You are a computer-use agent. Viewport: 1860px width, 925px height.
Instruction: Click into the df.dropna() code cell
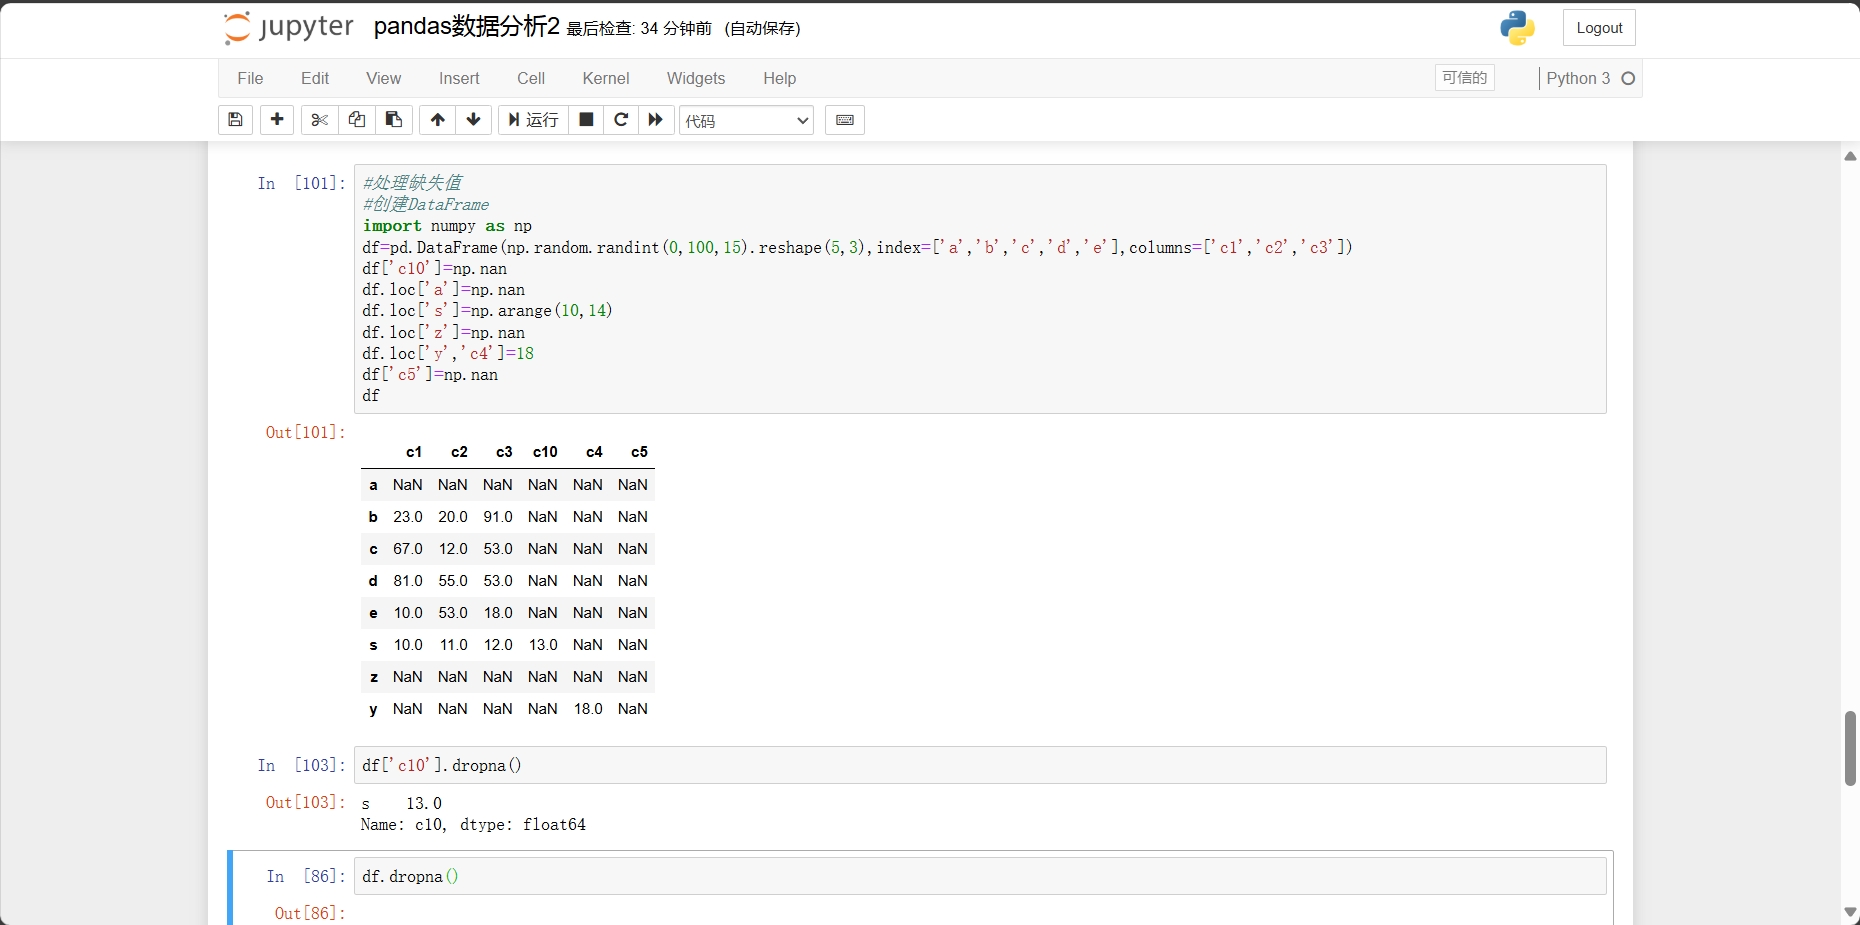pyautogui.click(x=980, y=876)
